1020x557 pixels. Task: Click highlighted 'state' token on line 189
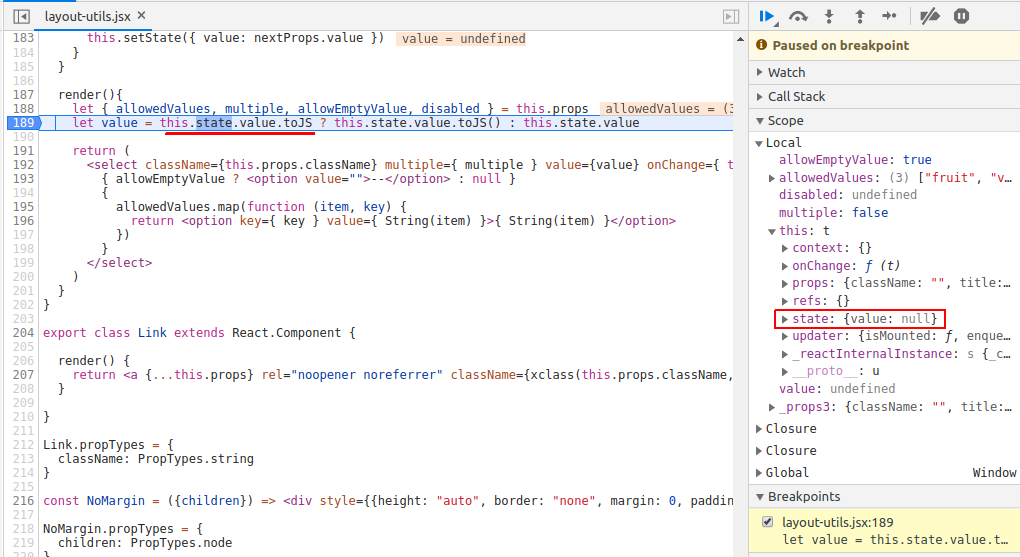pos(214,123)
